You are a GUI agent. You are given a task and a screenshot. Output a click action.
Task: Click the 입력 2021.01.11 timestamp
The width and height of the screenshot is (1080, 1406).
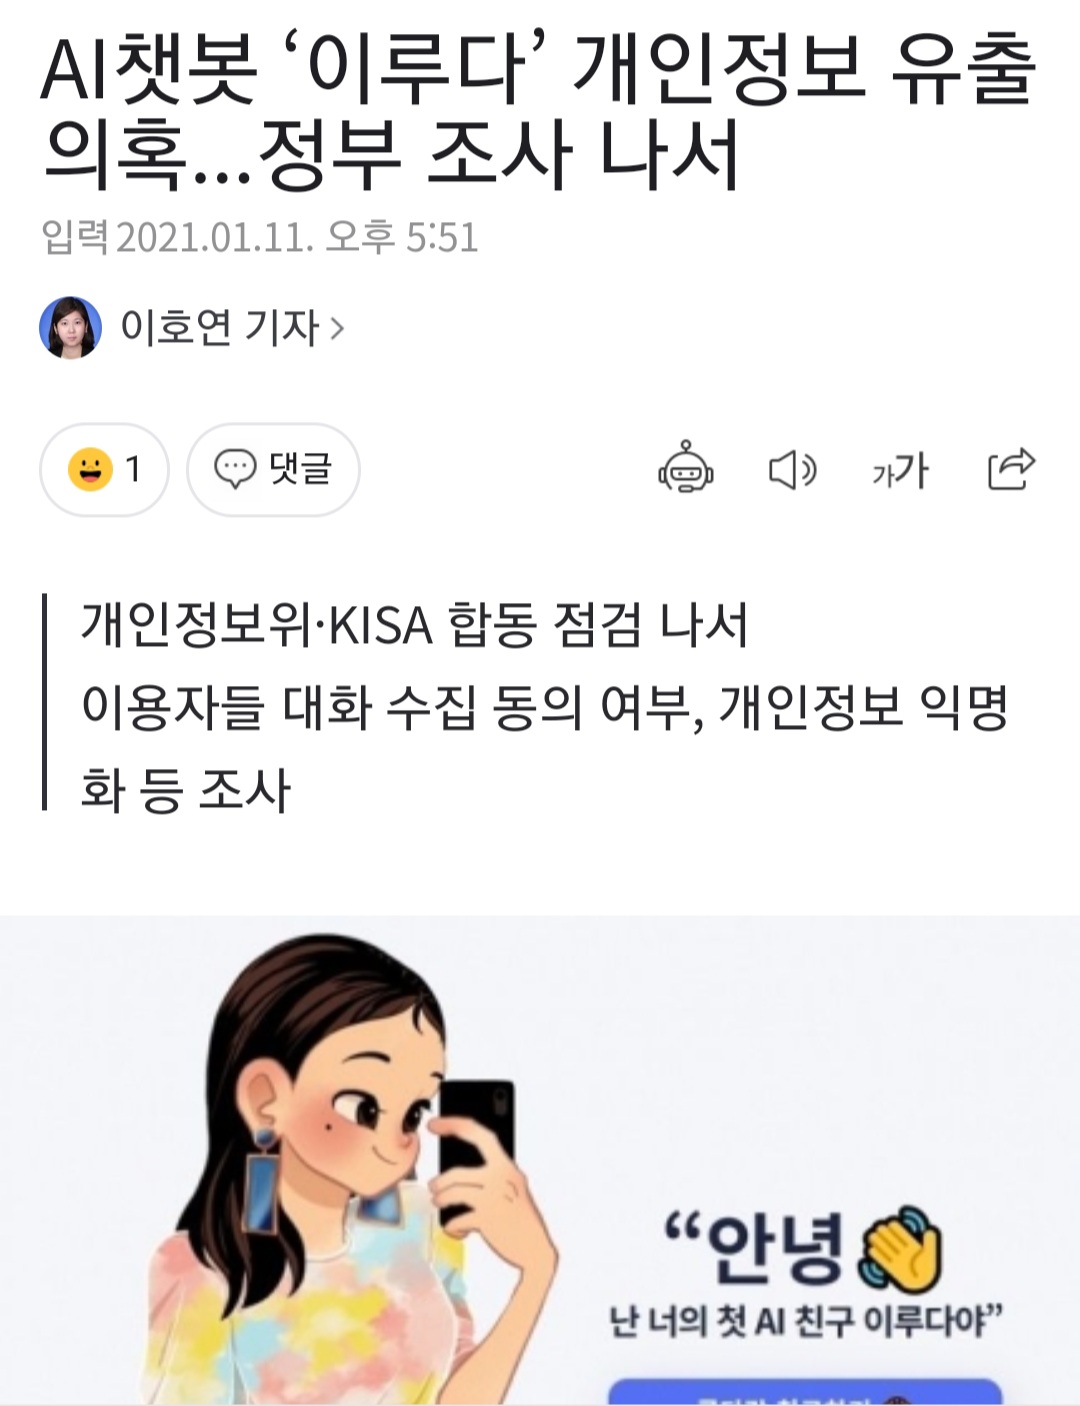260,237
